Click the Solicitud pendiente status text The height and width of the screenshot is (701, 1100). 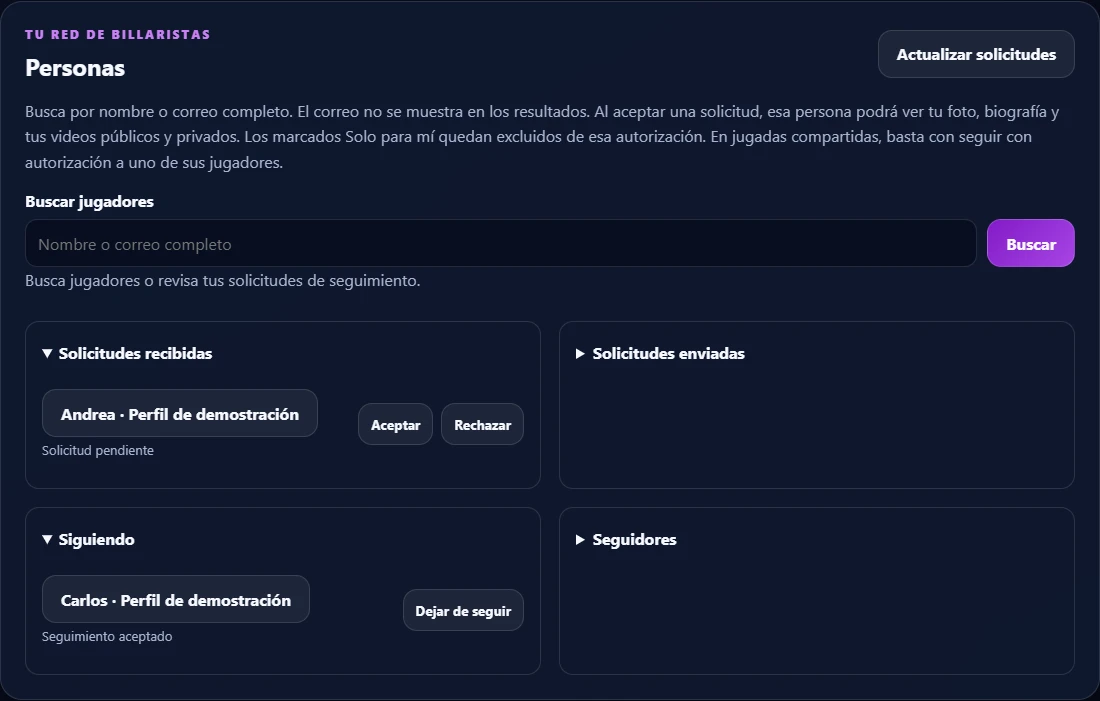(x=98, y=450)
